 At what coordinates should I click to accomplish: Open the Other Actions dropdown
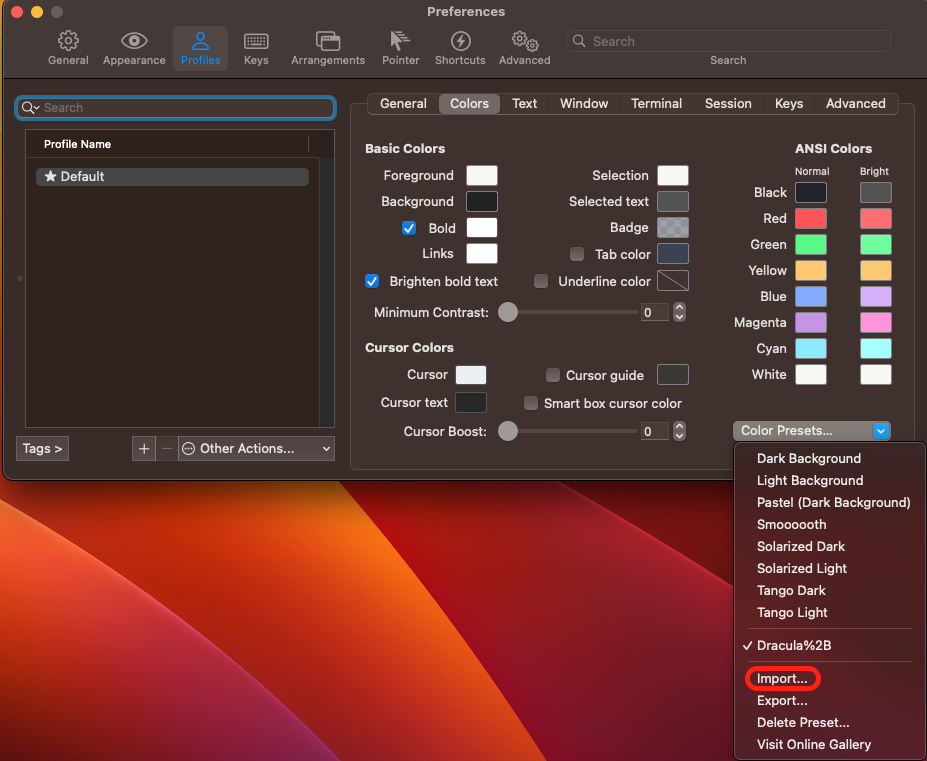[256, 449]
